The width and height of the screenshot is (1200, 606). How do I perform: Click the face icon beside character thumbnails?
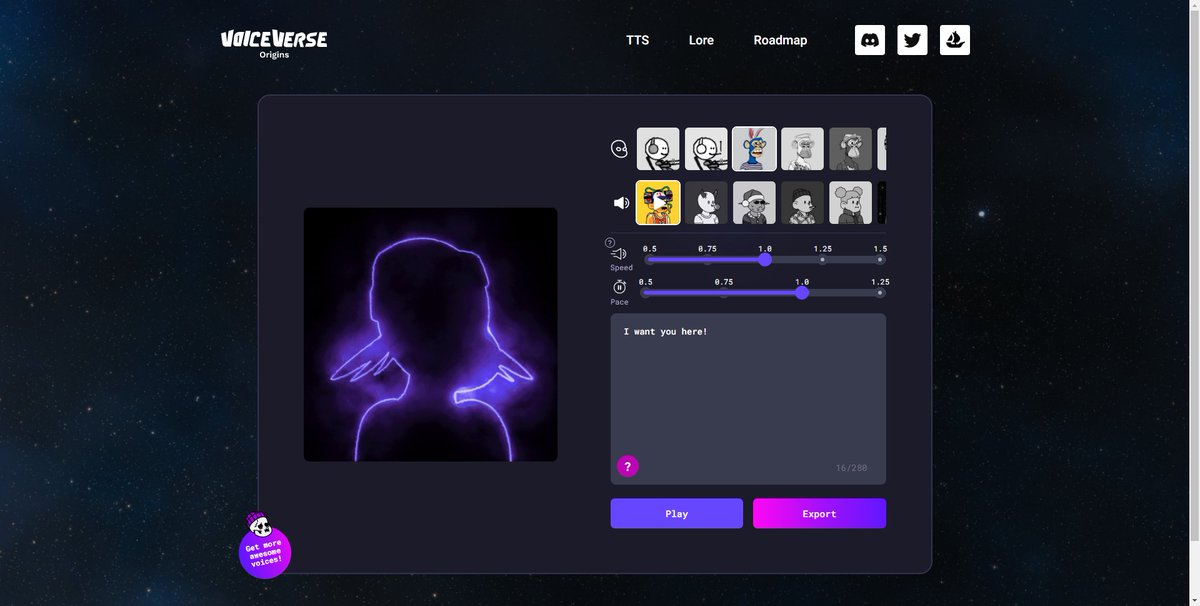click(620, 149)
